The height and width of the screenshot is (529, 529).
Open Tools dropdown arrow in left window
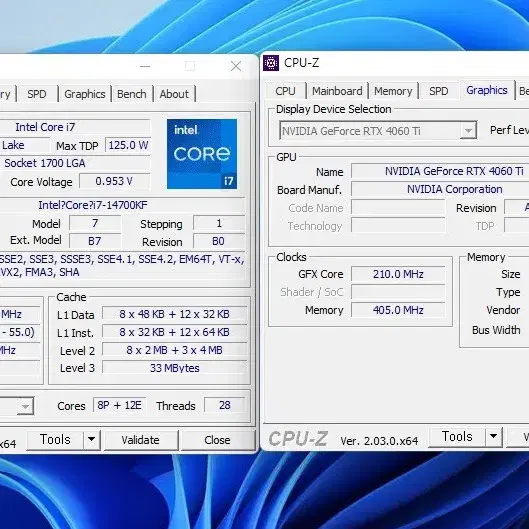click(91, 440)
